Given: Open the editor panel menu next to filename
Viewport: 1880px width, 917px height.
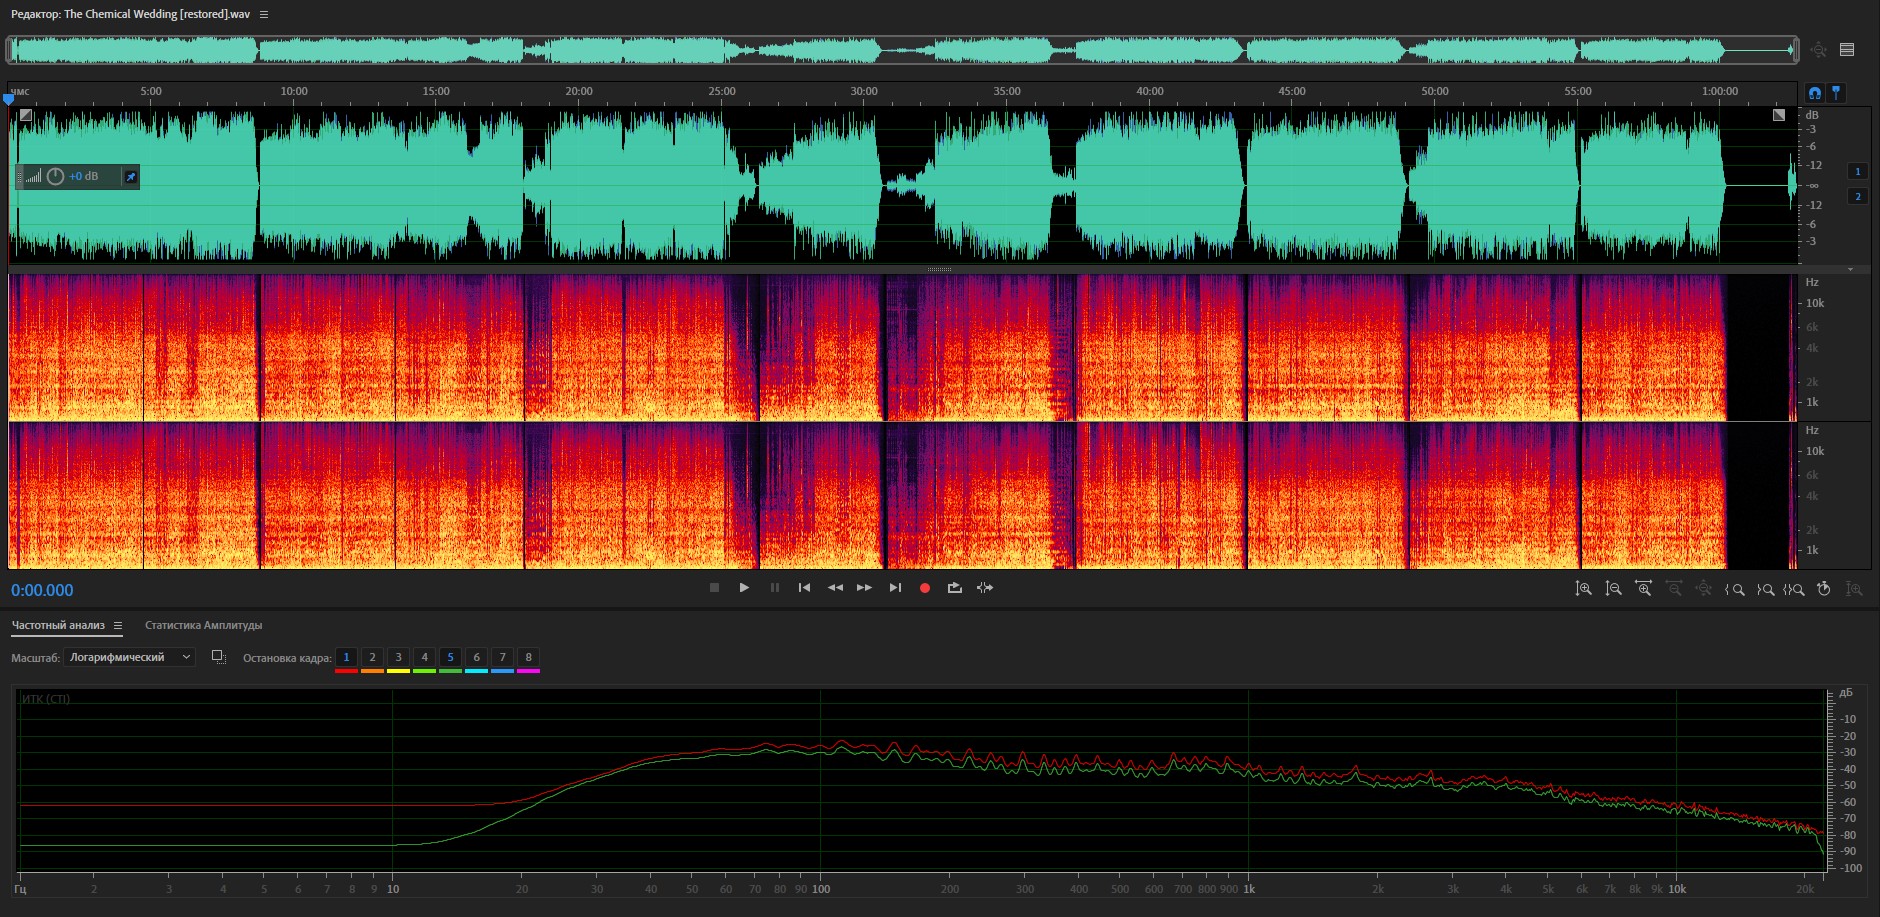Looking at the screenshot, I should (x=264, y=14).
